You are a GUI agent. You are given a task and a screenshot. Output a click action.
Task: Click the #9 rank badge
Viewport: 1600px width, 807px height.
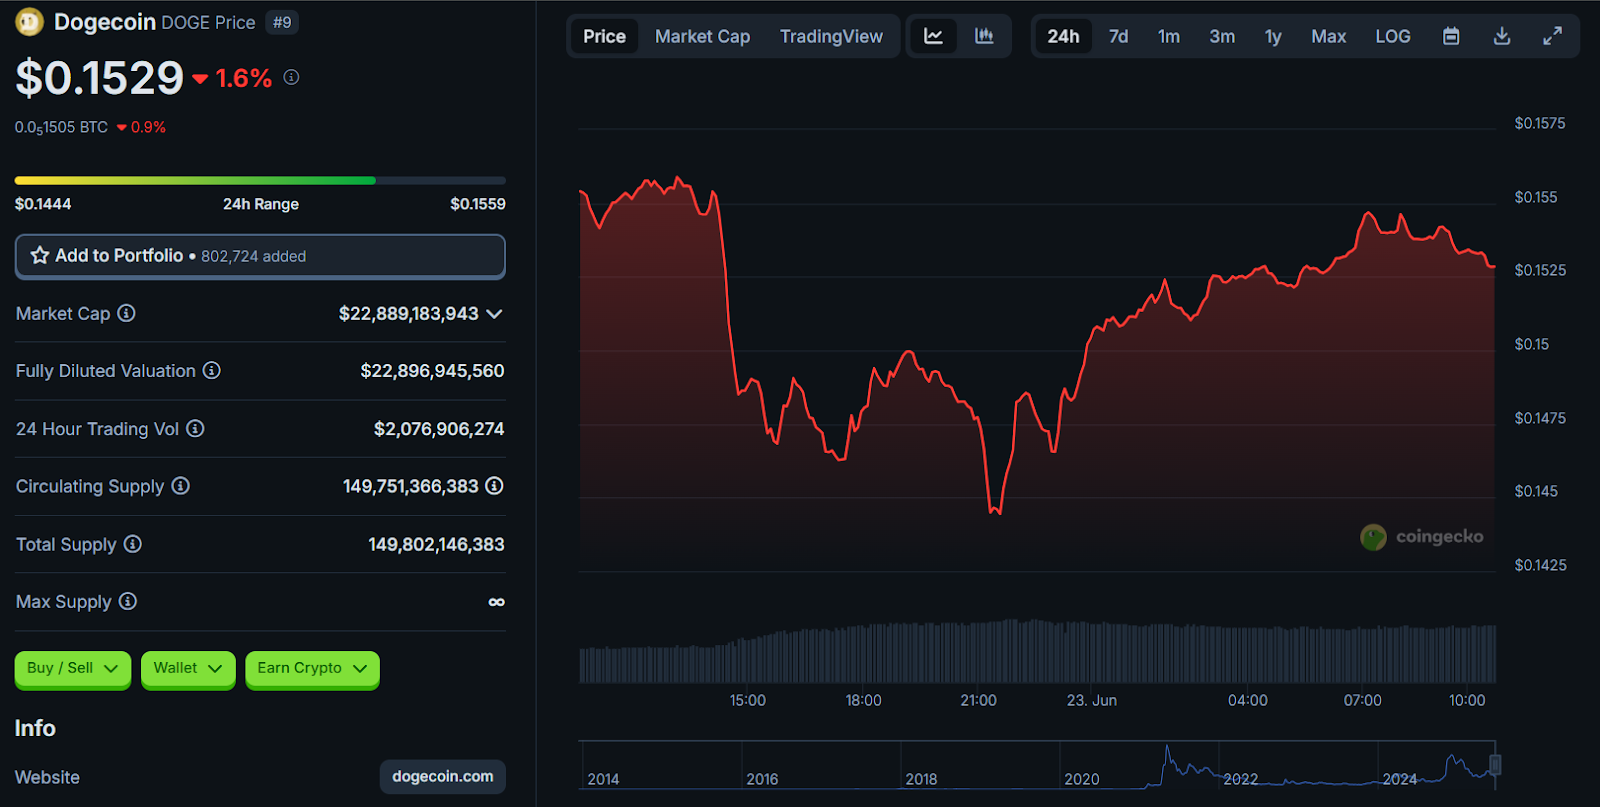tap(282, 22)
